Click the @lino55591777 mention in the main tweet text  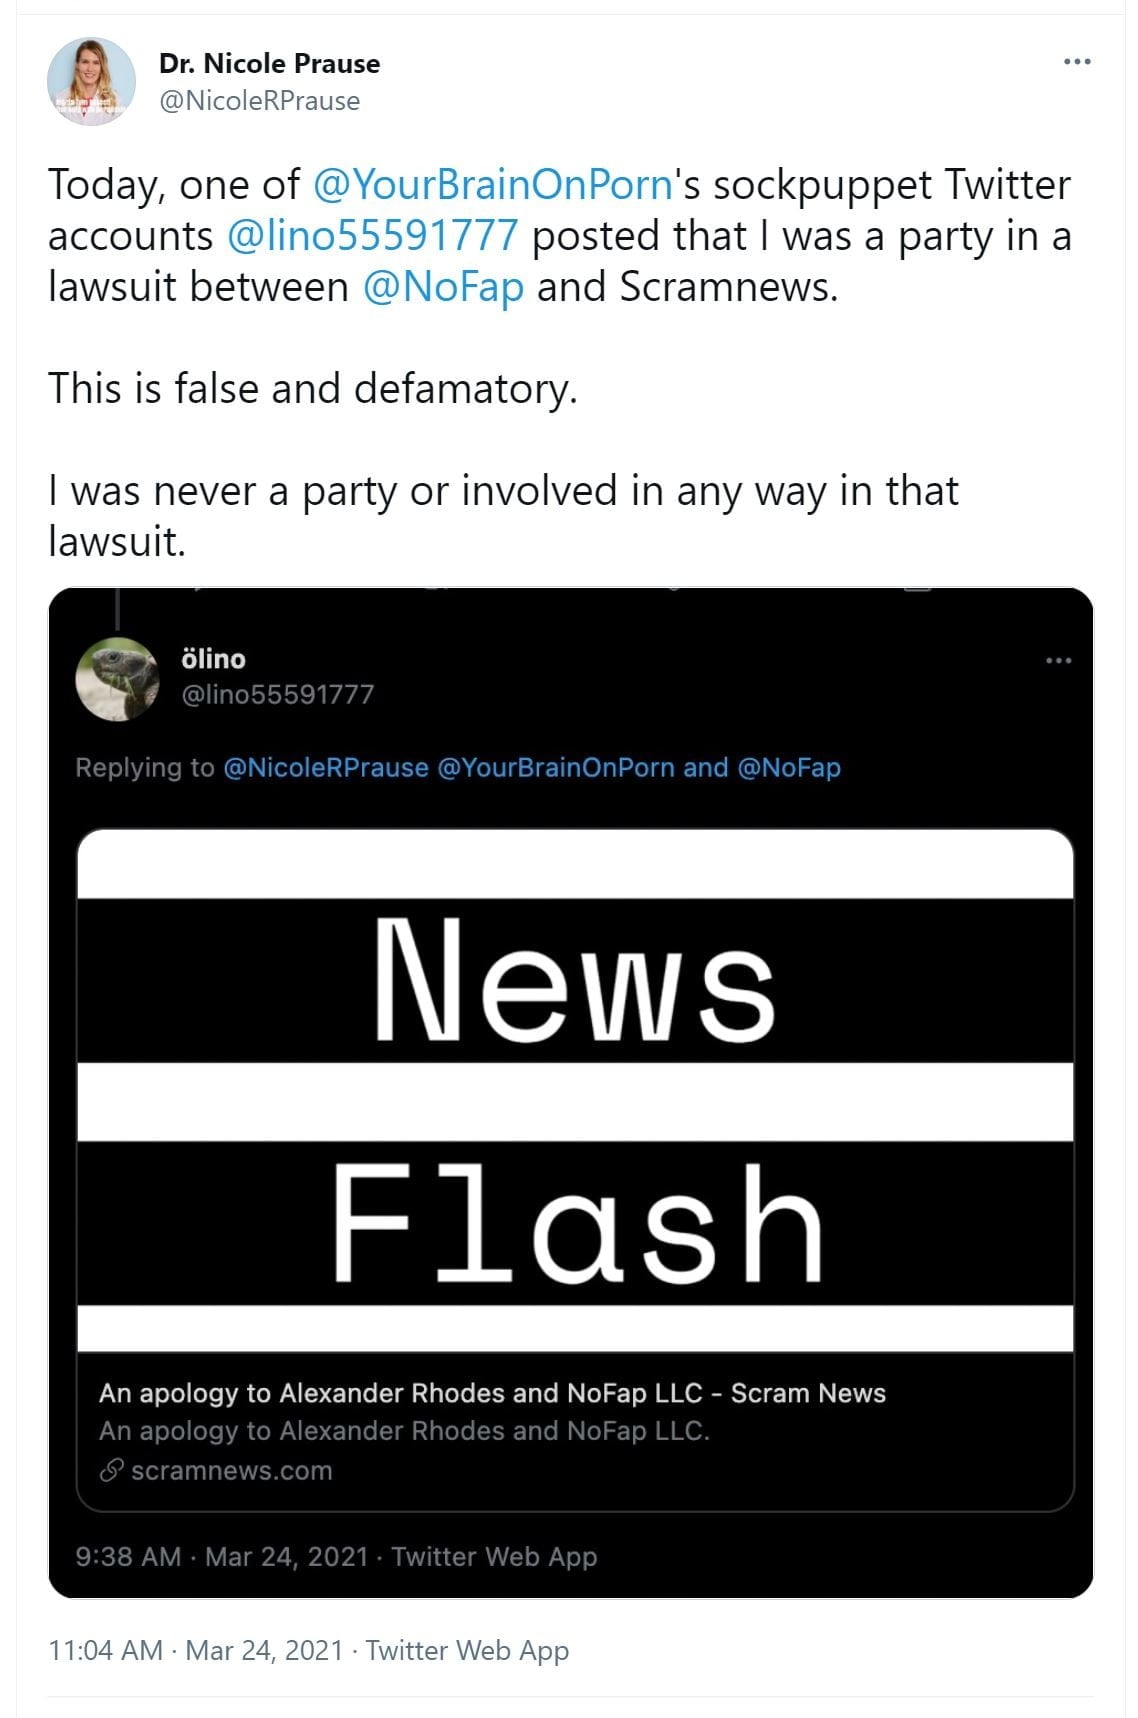373,236
